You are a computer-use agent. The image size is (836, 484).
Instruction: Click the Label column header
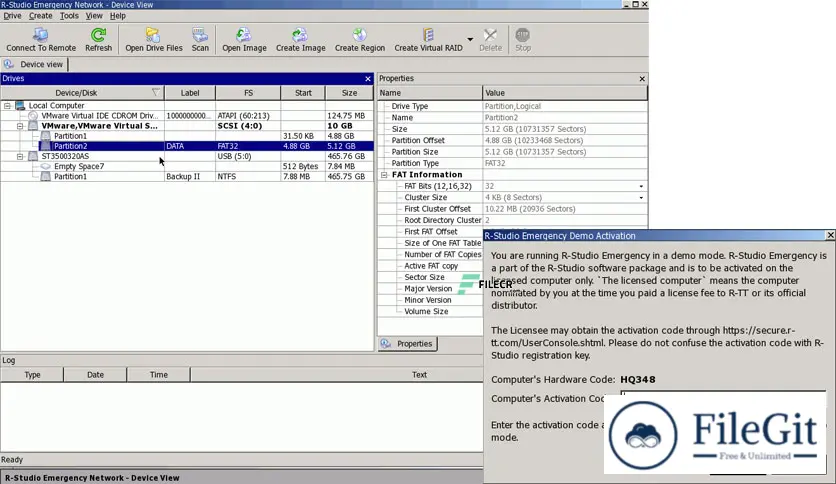190,93
